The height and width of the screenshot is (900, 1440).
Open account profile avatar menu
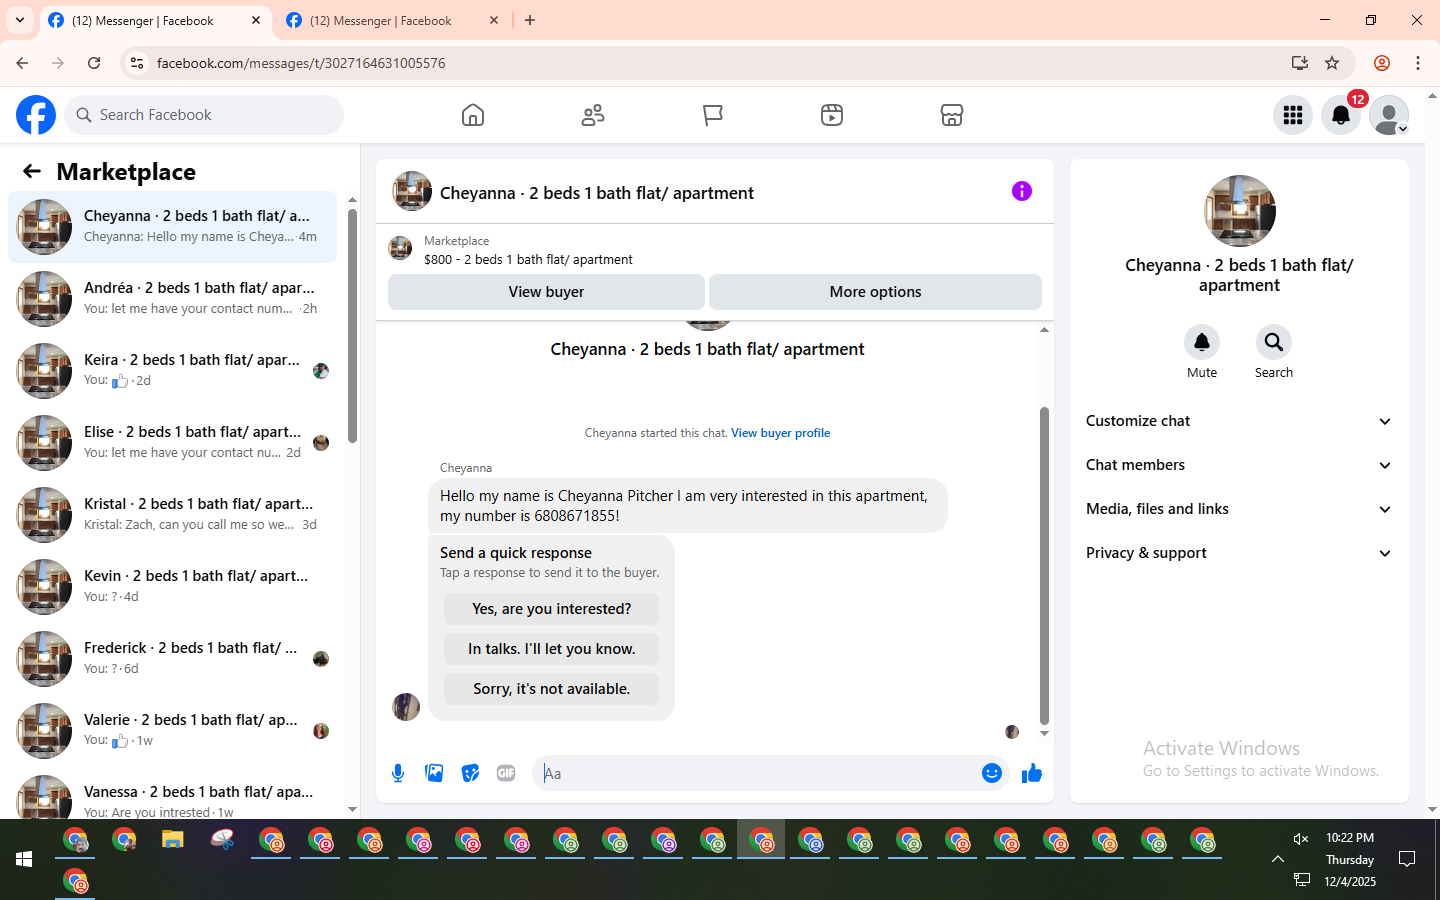coord(1389,115)
